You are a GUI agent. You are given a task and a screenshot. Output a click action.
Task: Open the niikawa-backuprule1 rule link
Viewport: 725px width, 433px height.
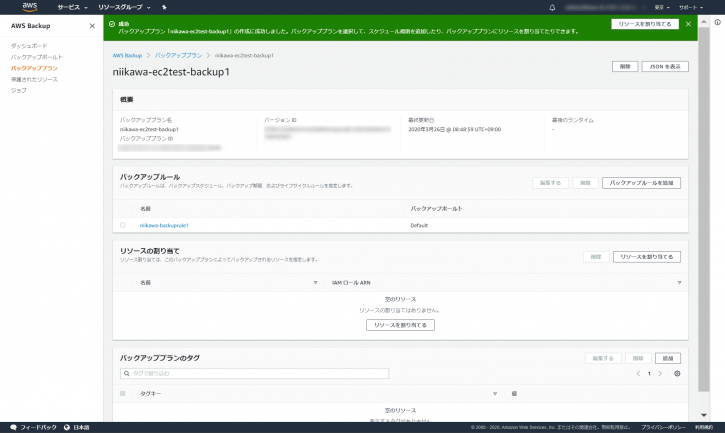(x=164, y=225)
